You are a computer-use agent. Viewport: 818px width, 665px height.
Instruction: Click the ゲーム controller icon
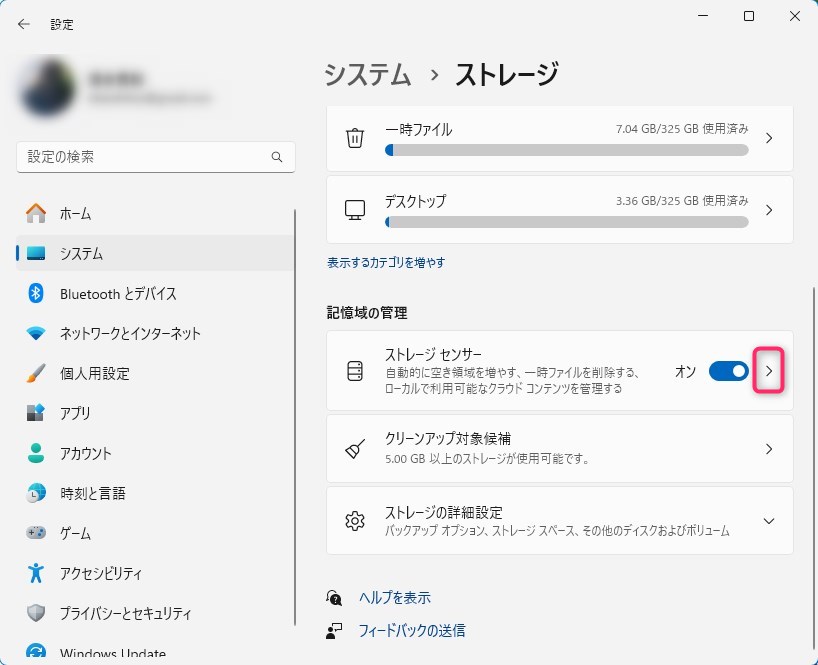tap(36, 533)
